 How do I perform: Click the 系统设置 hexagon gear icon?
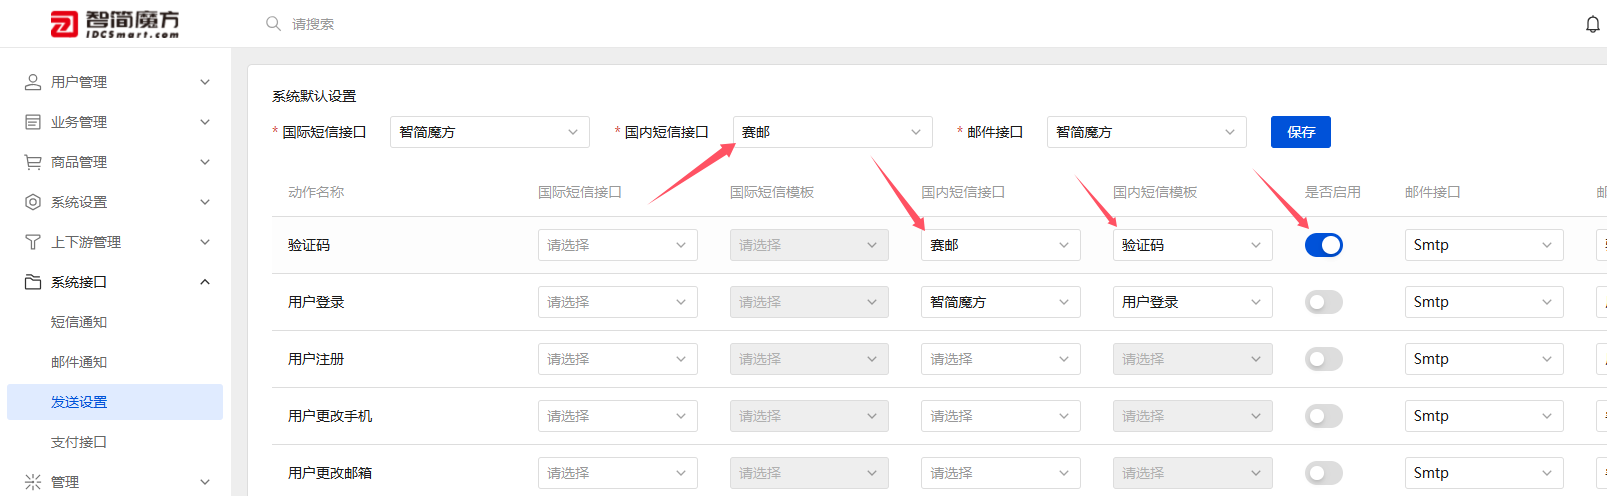tap(33, 202)
